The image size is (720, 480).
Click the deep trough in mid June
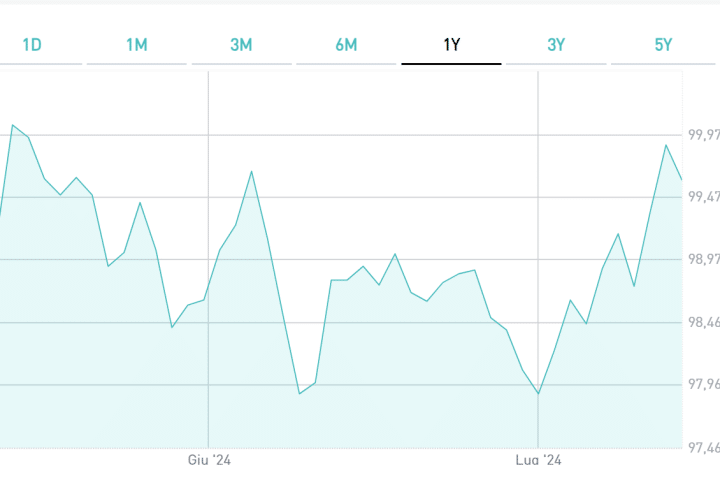[x=299, y=394]
